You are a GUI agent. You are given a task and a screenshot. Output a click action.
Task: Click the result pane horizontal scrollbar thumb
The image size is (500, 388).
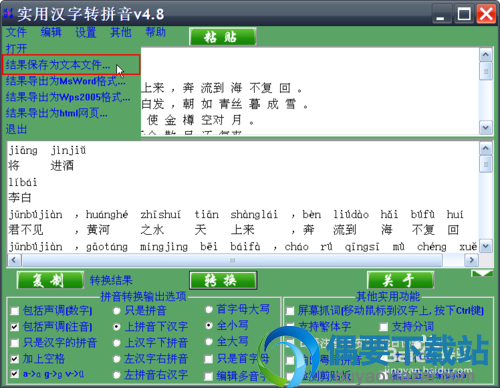click(x=232, y=260)
